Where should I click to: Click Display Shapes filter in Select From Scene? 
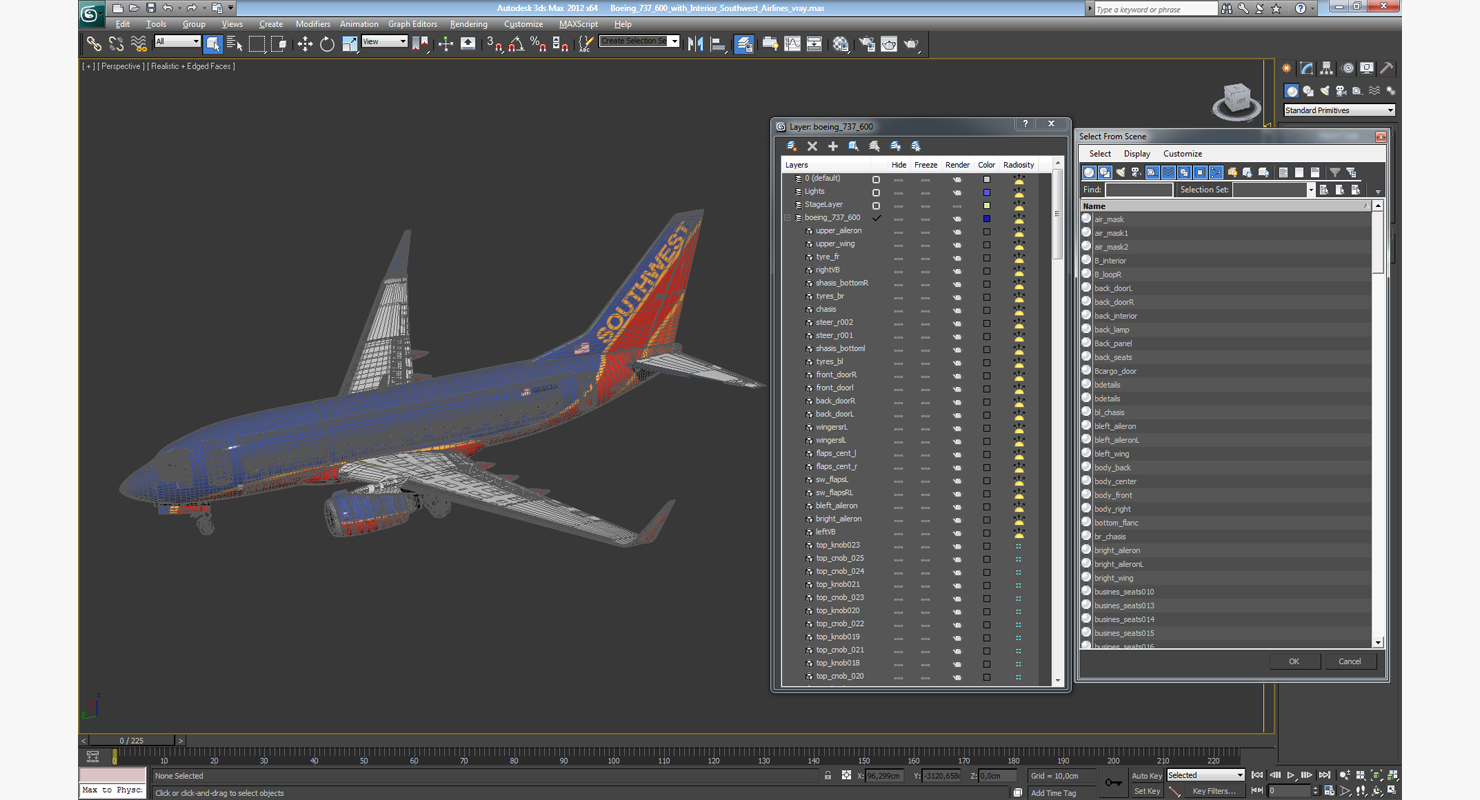tap(1105, 172)
